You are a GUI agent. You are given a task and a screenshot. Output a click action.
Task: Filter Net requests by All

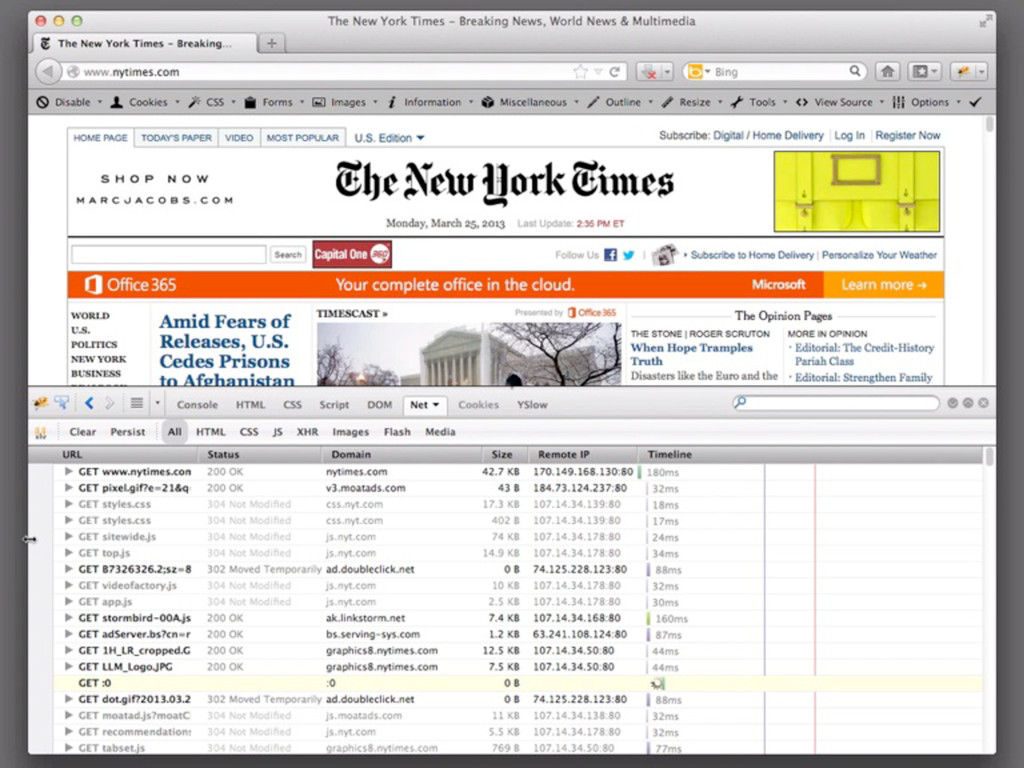(x=174, y=432)
